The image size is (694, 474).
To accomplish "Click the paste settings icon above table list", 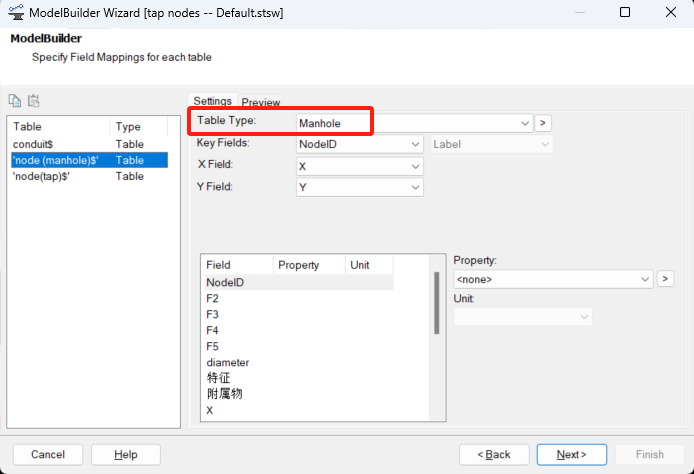I will click(x=33, y=100).
